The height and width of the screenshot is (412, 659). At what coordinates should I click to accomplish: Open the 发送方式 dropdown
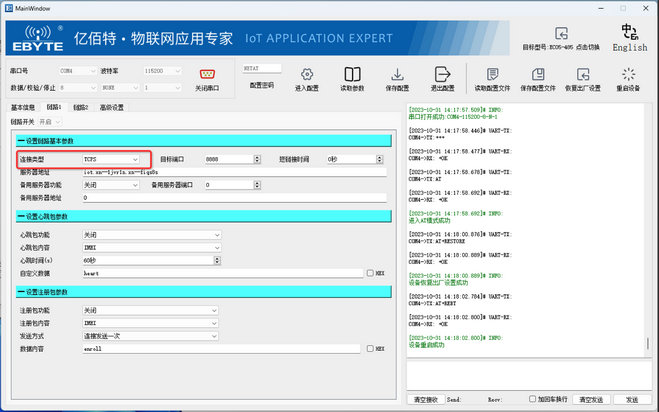coord(150,336)
